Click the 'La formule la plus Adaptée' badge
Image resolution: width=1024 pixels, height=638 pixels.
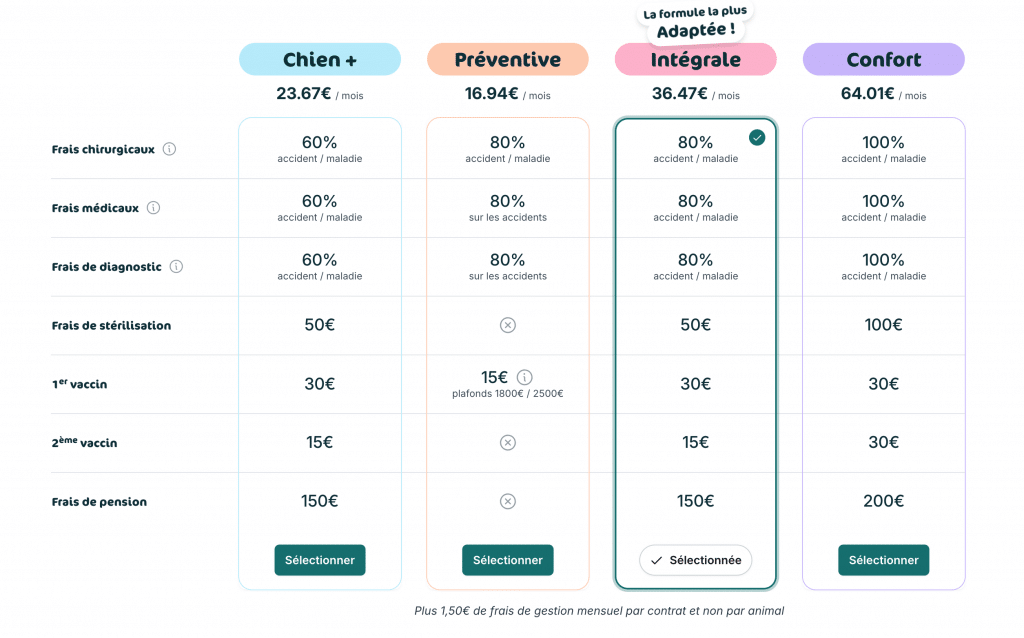[695, 22]
